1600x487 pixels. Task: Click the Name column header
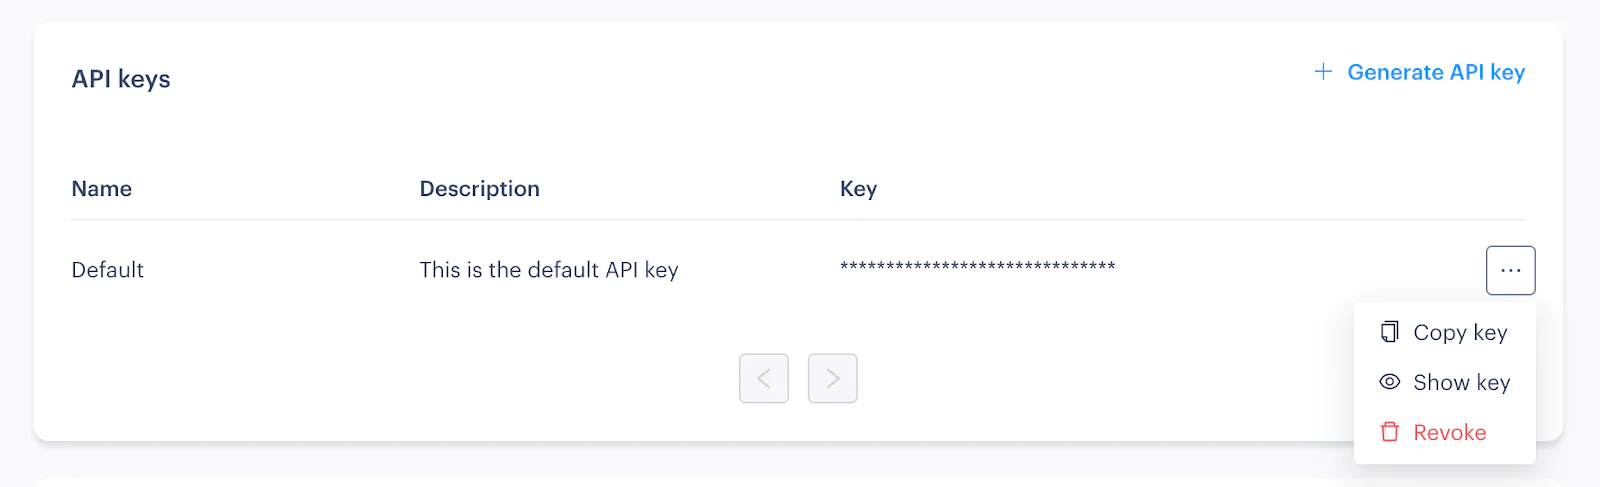pyautogui.click(x=102, y=189)
